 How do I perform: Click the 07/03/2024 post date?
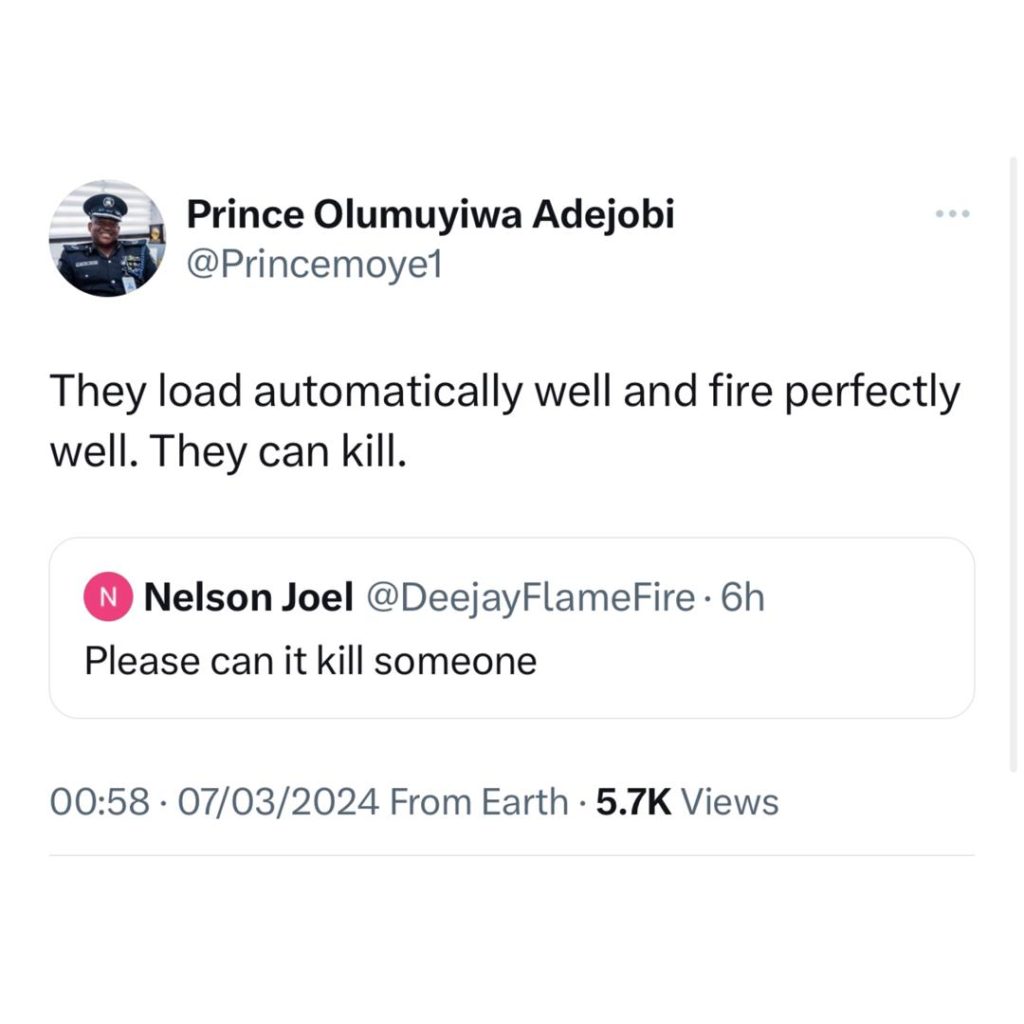272,801
